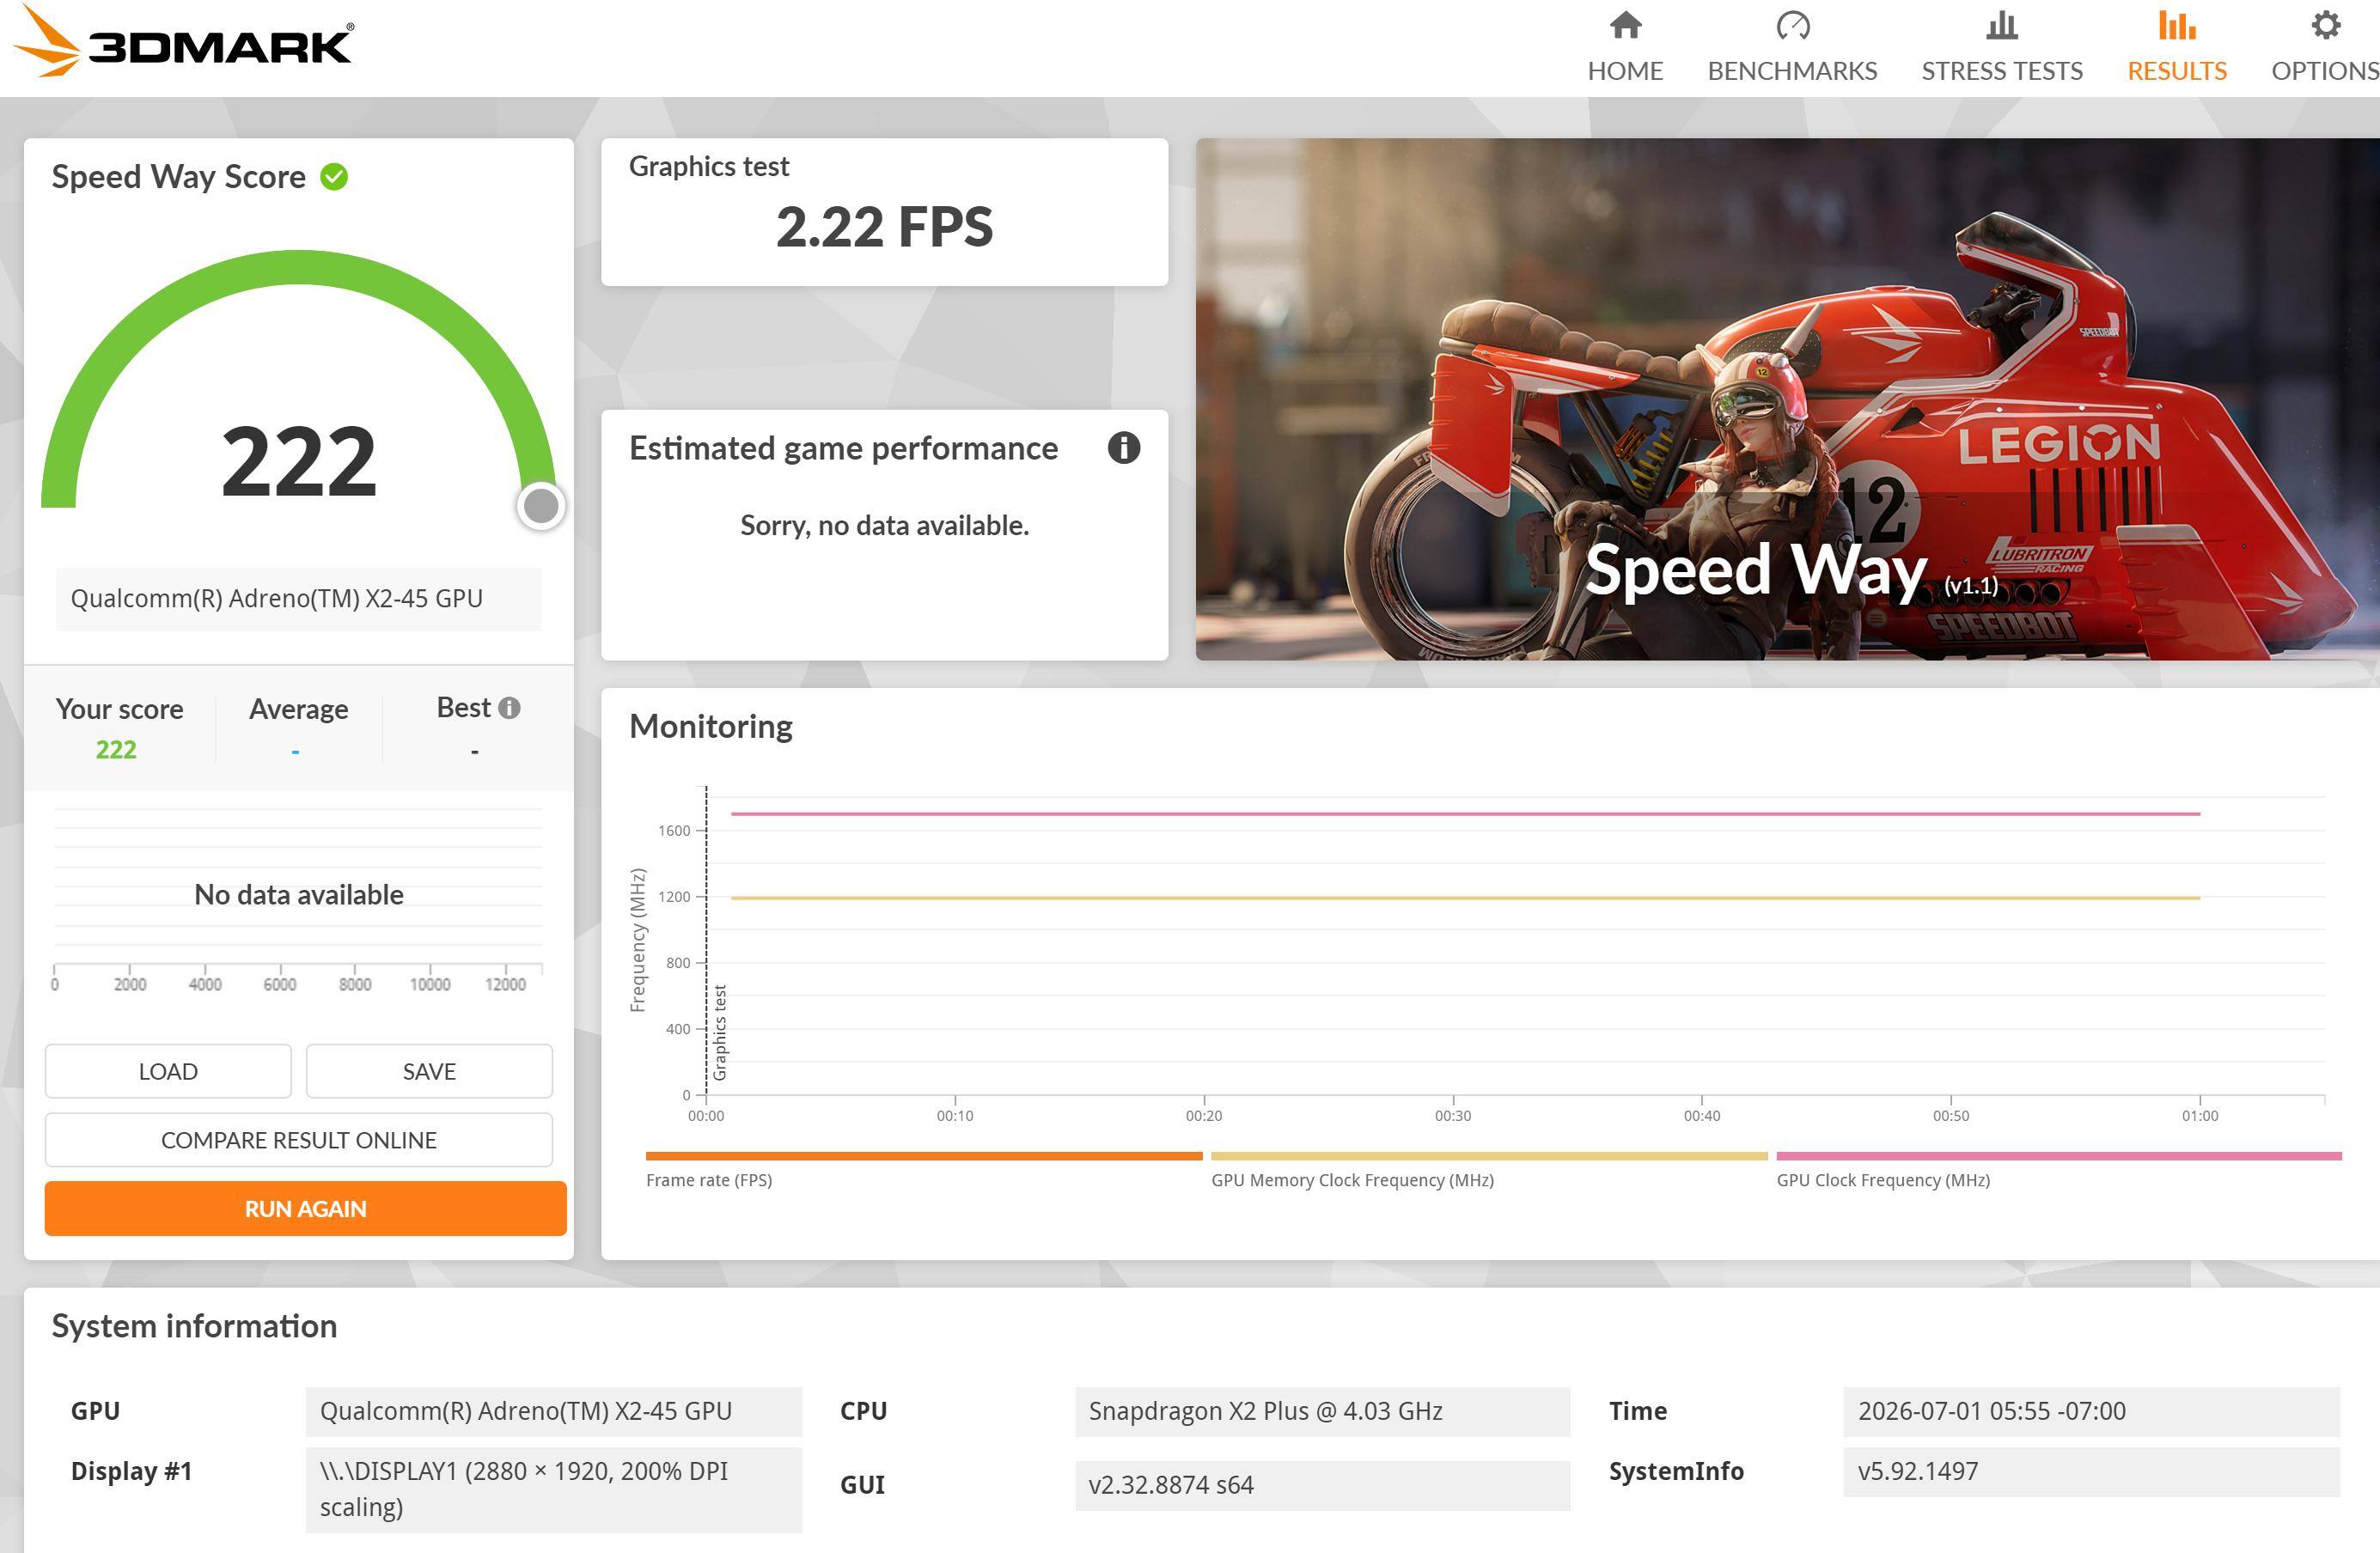Image resolution: width=2380 pixels, height=1553 pixels.
Task: Click the Graphics test card label
Action: point(709,166)
